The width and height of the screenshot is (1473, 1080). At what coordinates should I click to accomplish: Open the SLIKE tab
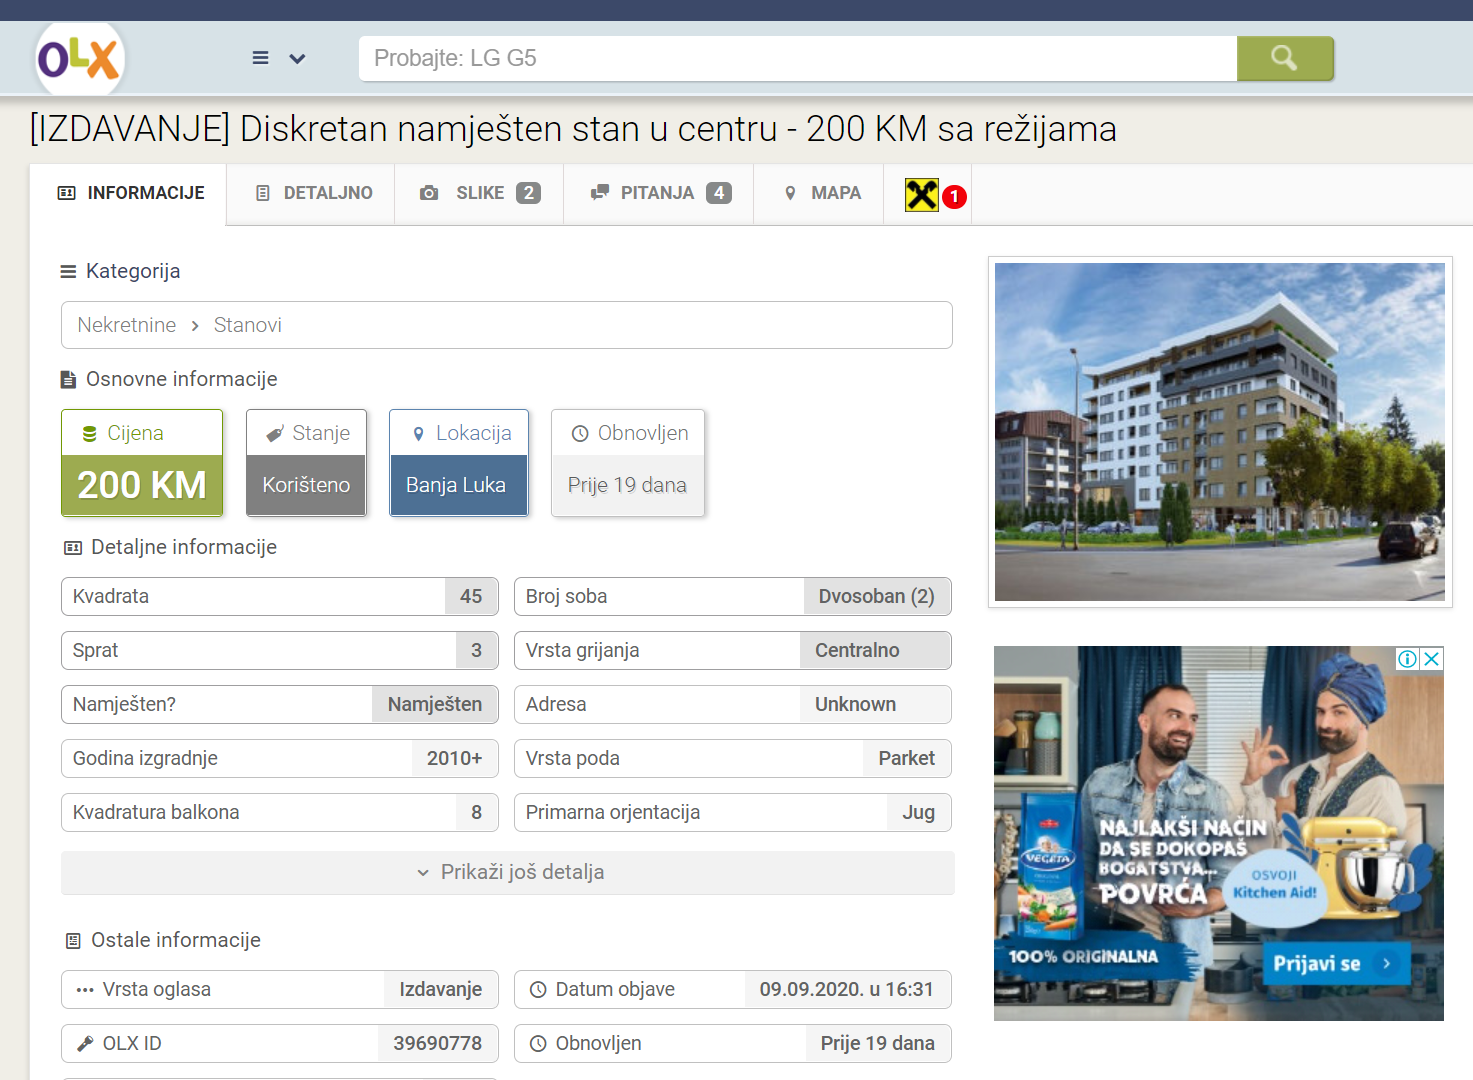(x=480, y=193)
